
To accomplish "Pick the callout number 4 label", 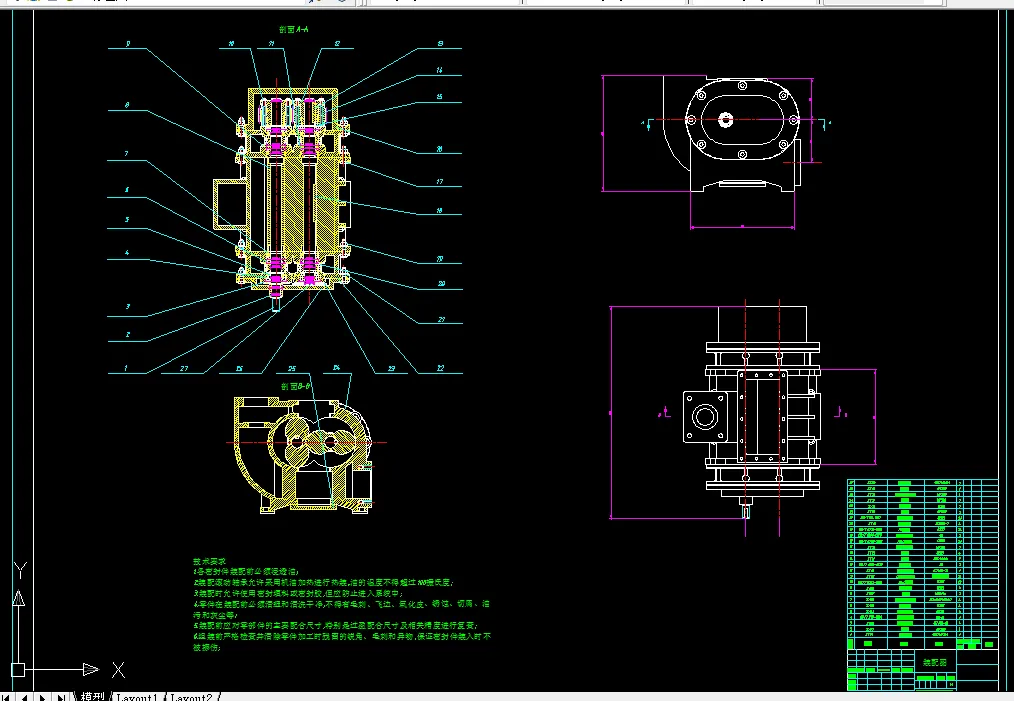I will 127,253.
